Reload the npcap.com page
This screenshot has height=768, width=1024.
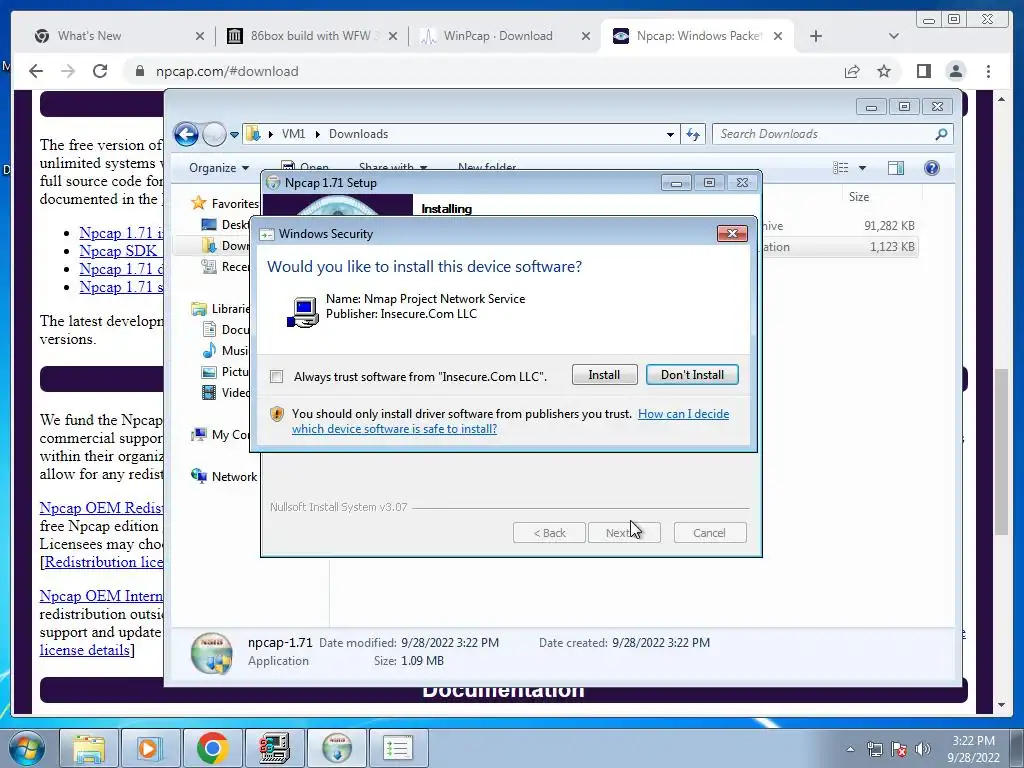pyautogui.click(x=99, y=71)
